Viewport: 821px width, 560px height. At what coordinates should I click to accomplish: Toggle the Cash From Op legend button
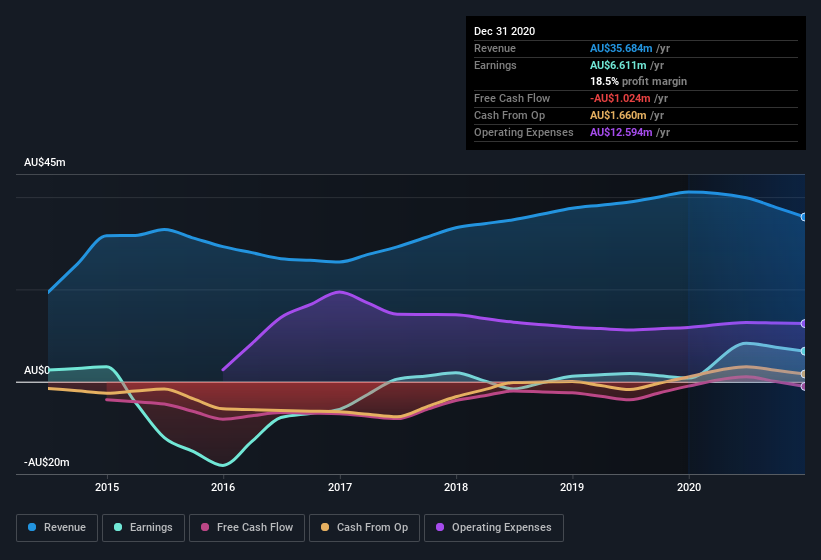[364, 528]
